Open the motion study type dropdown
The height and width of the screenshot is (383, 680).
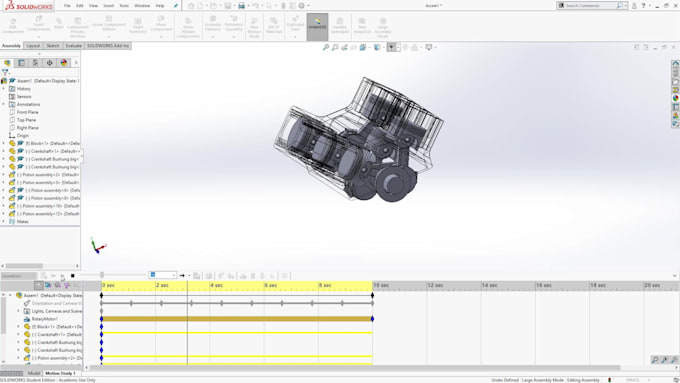coord(18,276)
